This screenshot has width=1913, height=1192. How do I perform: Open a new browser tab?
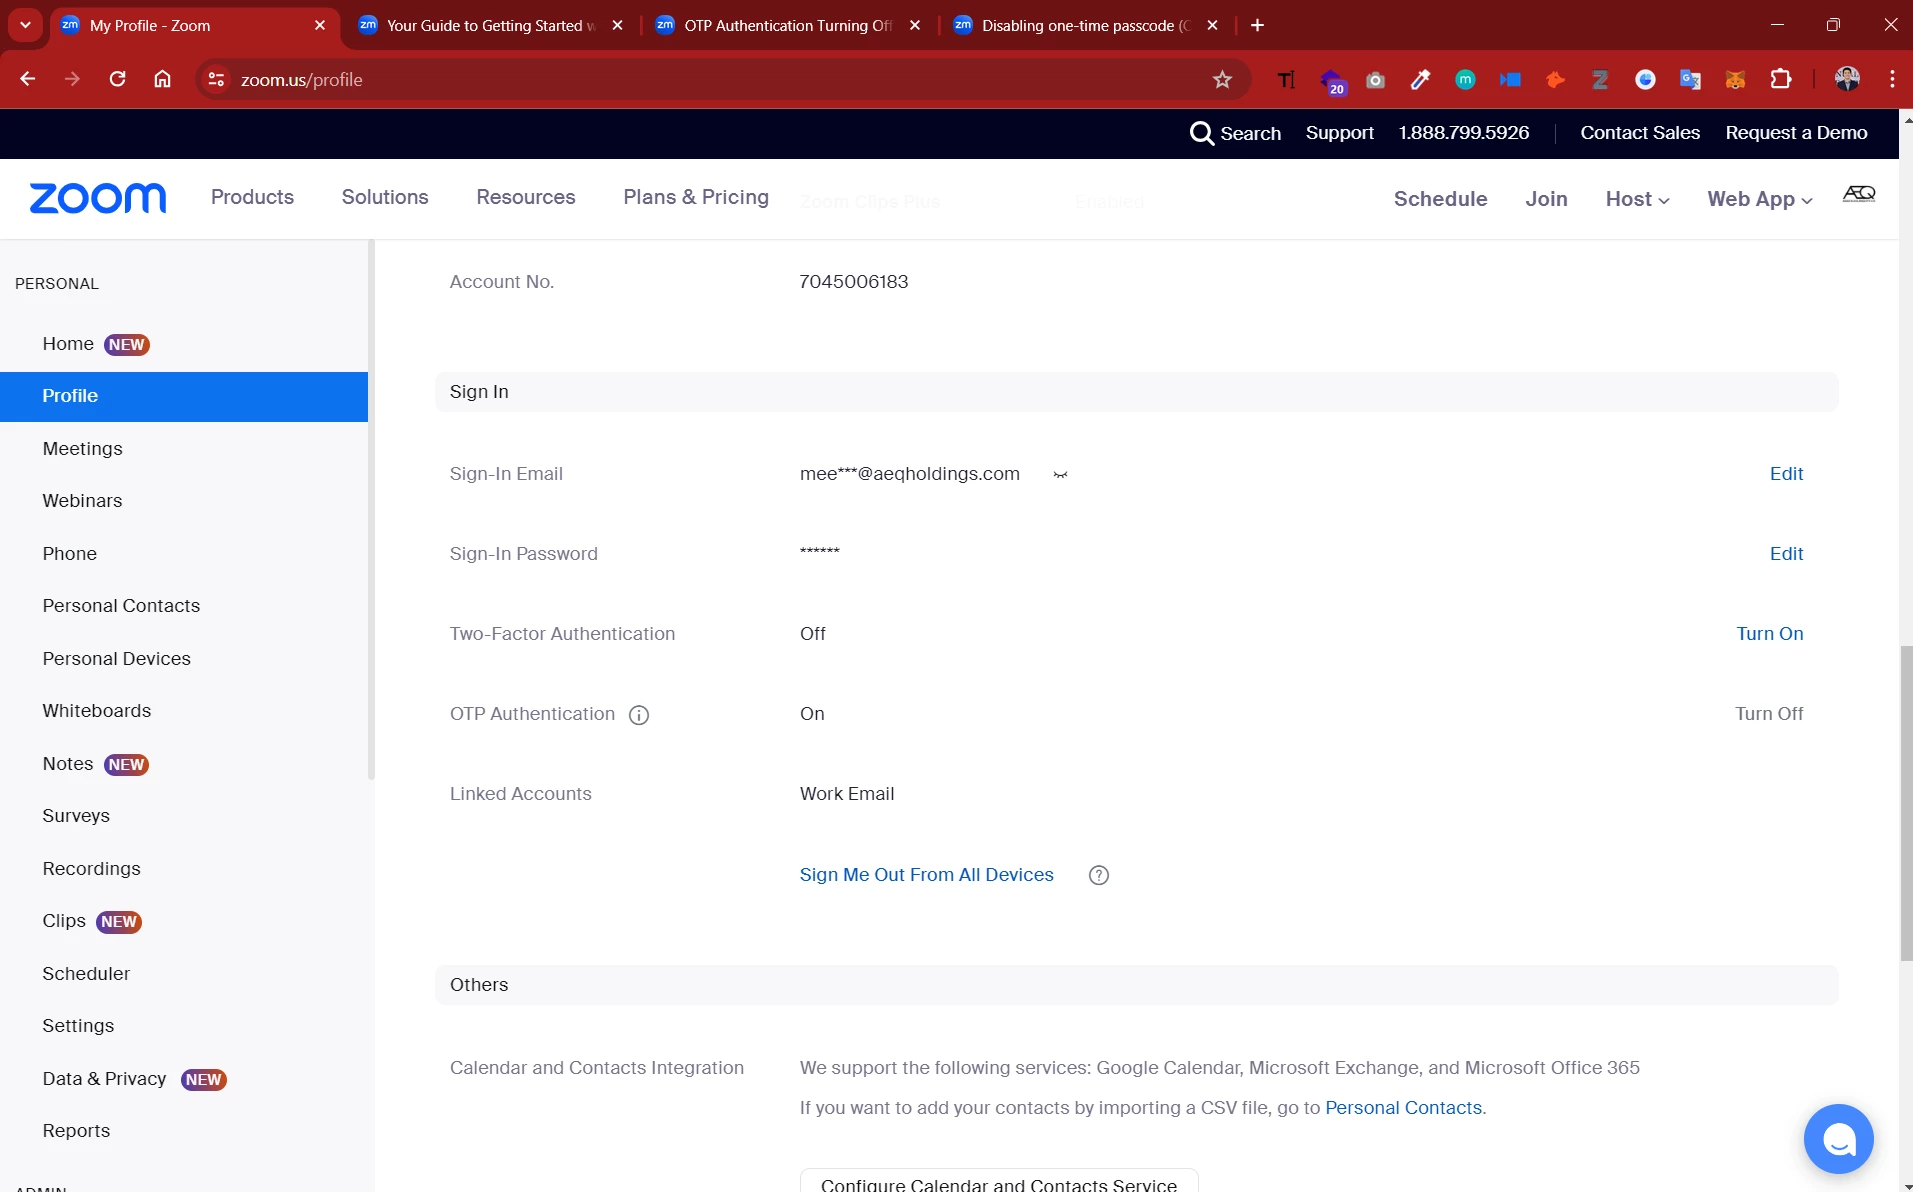tap(1257, 25)
